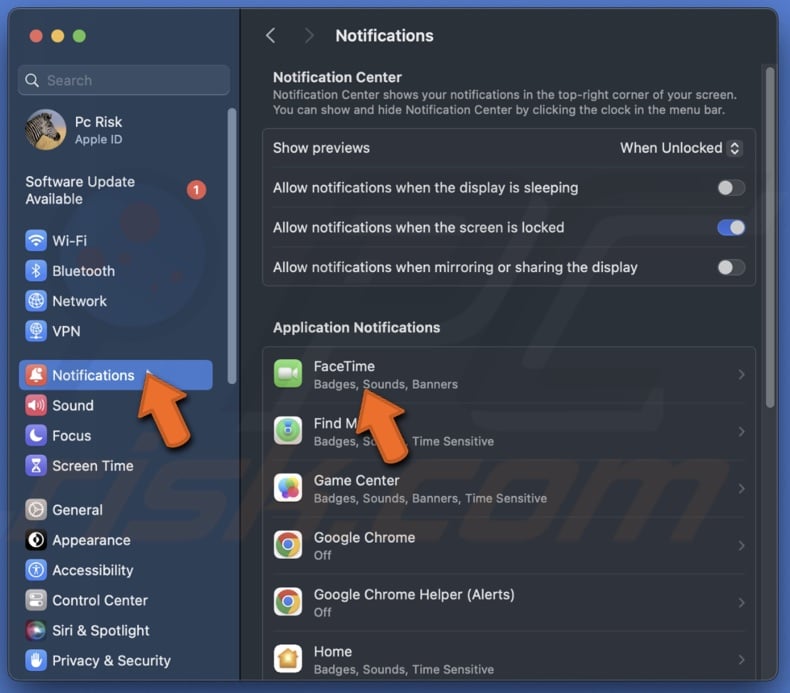
Task: Expand Google Chrome Helper (Alerts) chevron
Action: point(741,603)
